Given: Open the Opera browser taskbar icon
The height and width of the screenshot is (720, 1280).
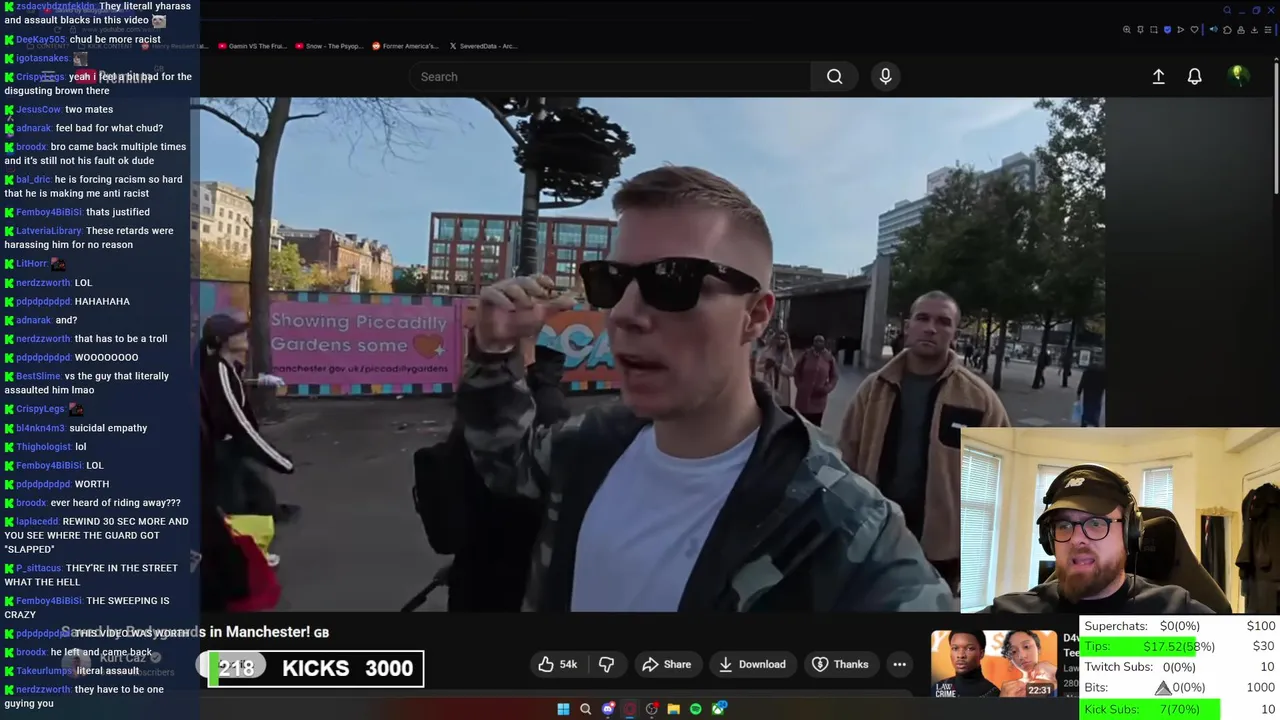Looking at the screenshot, I should (629, 709).
